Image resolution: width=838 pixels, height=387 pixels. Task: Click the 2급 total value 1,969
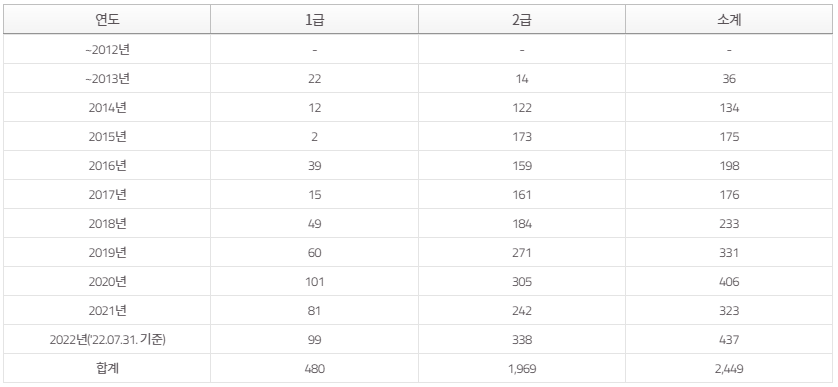coord(522,368)
